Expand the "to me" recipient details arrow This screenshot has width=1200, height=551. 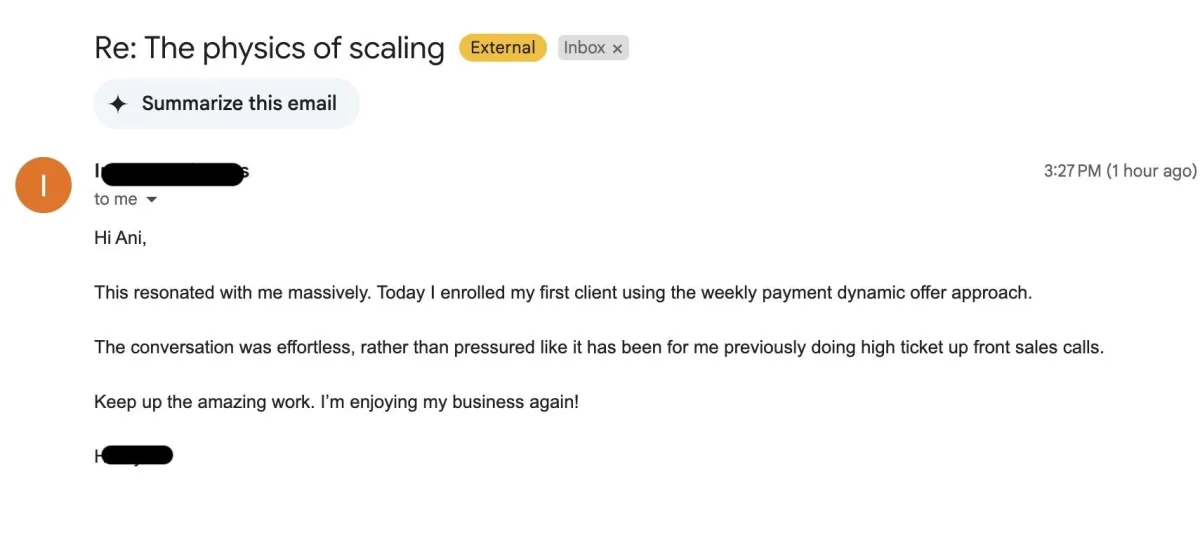click(x=152, y=200)
